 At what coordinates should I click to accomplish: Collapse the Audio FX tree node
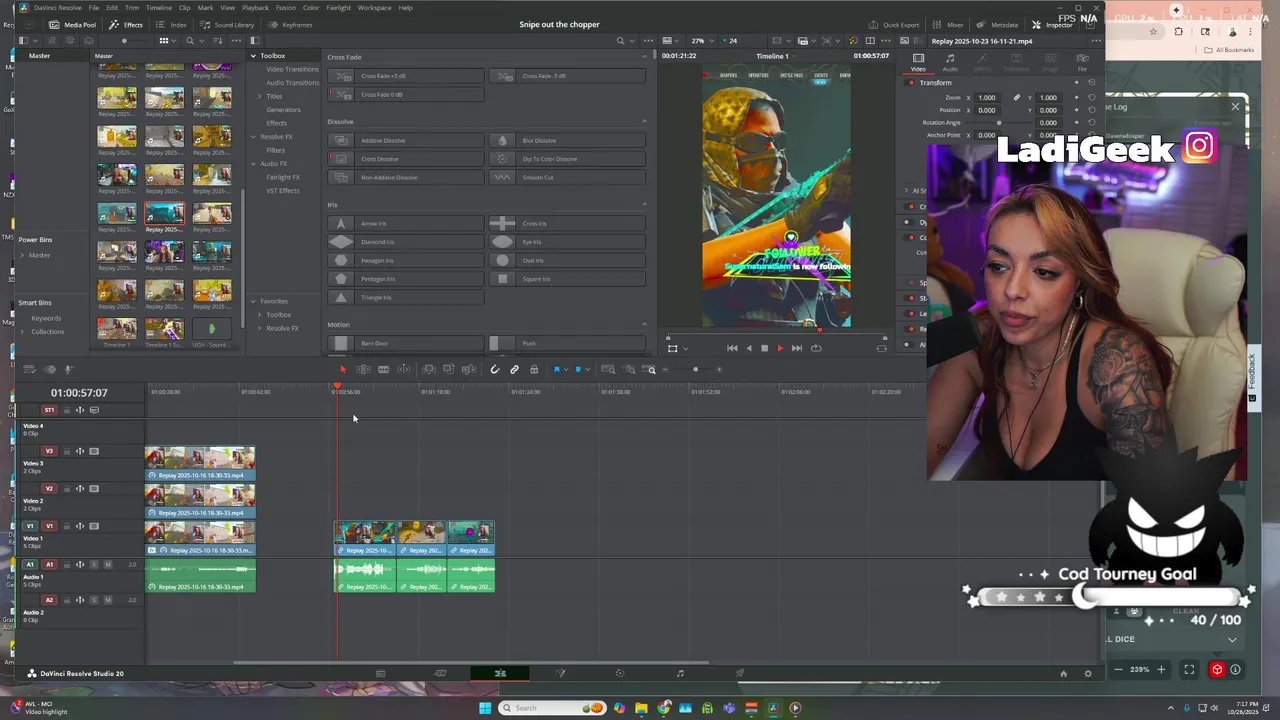click(253, 164)
